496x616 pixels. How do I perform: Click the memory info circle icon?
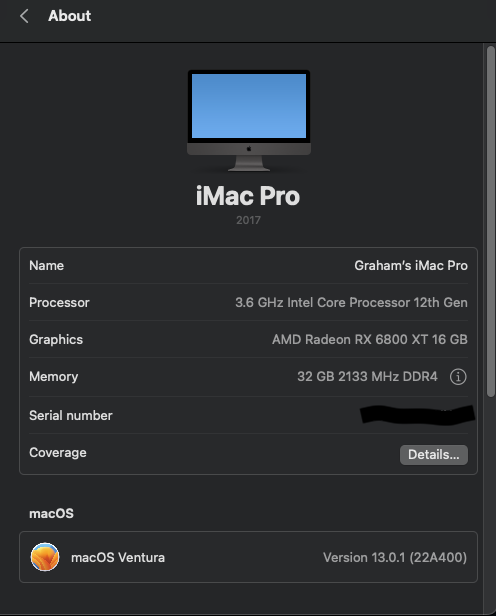[x=458, y=377]
